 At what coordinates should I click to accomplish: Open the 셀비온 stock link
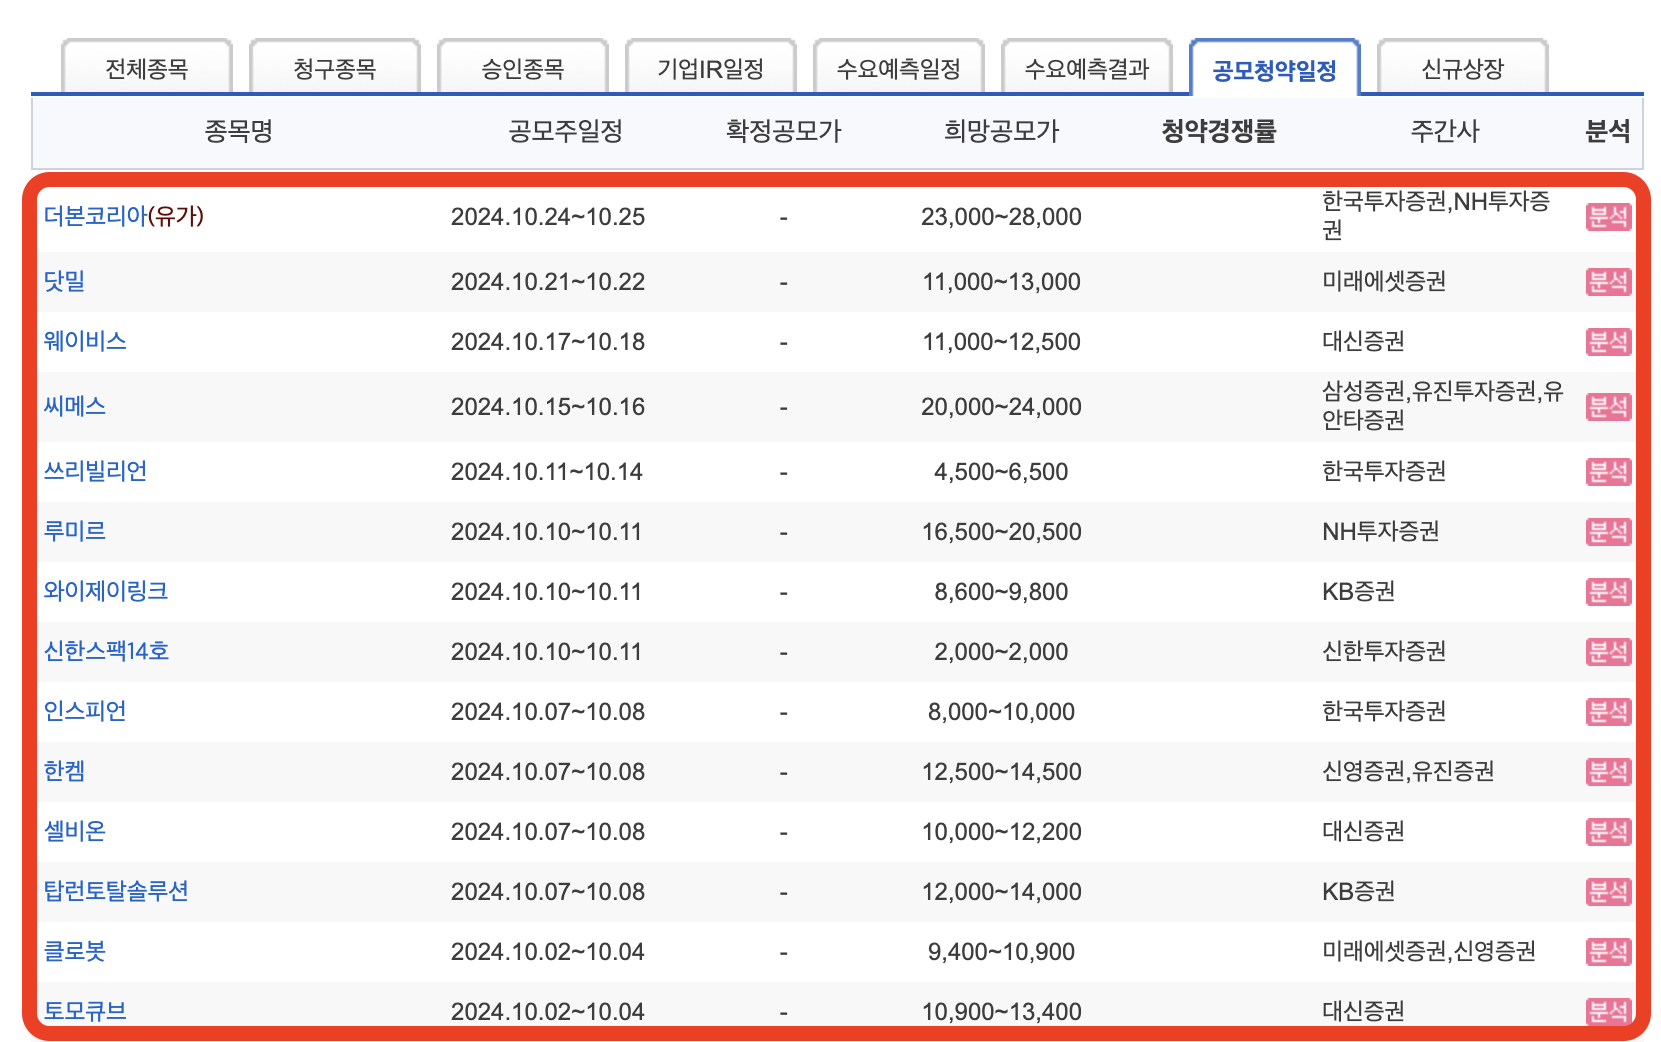click(74, 831)
